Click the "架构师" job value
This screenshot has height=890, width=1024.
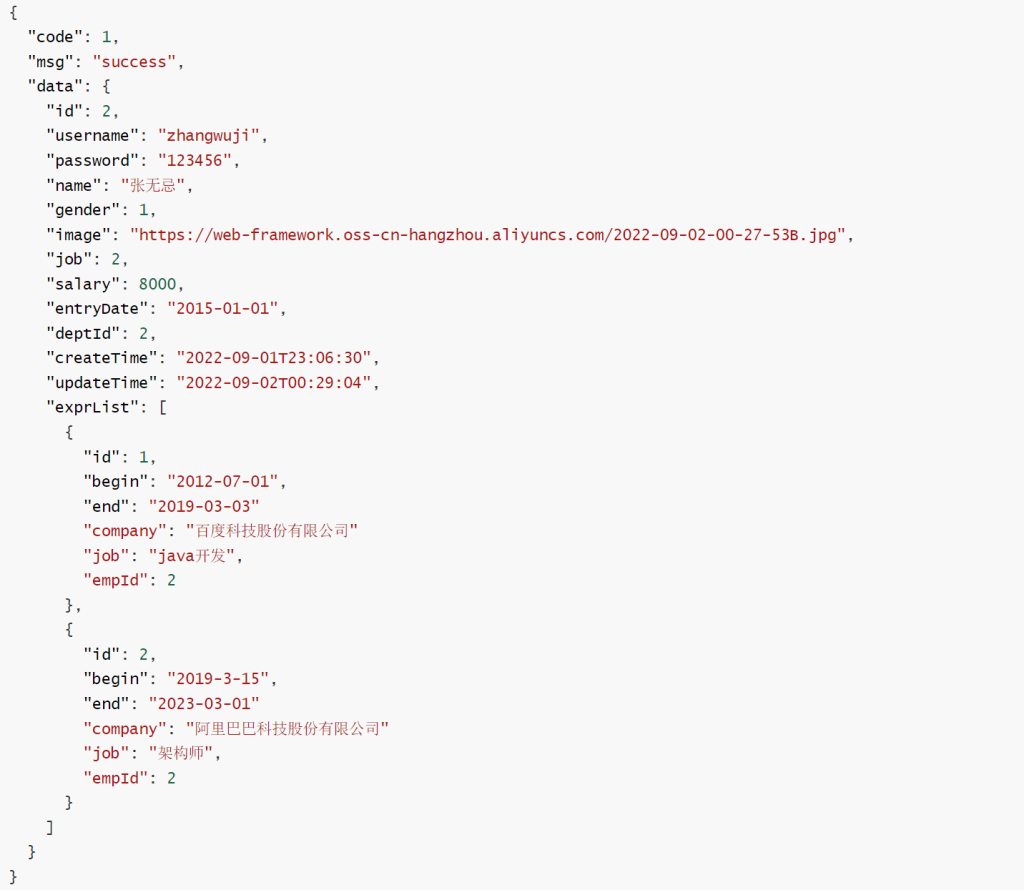[x=184, y=754]
